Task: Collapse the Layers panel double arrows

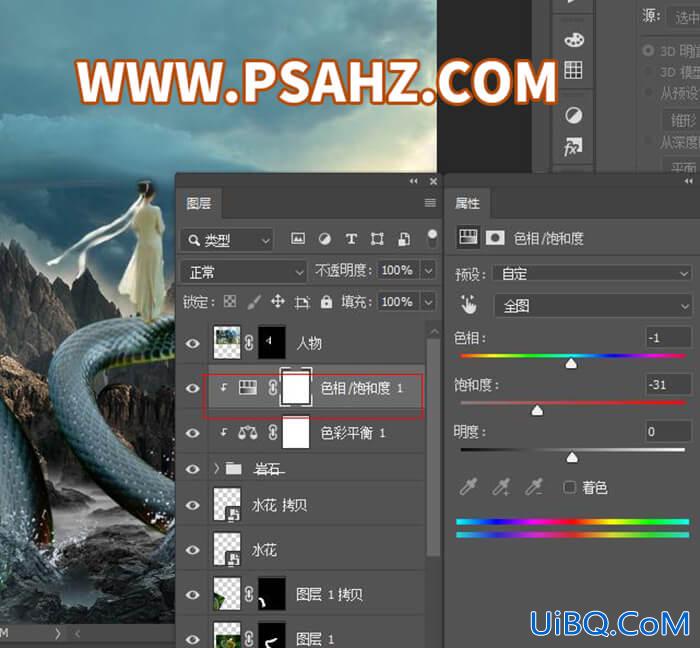Action: click(414, 181)
